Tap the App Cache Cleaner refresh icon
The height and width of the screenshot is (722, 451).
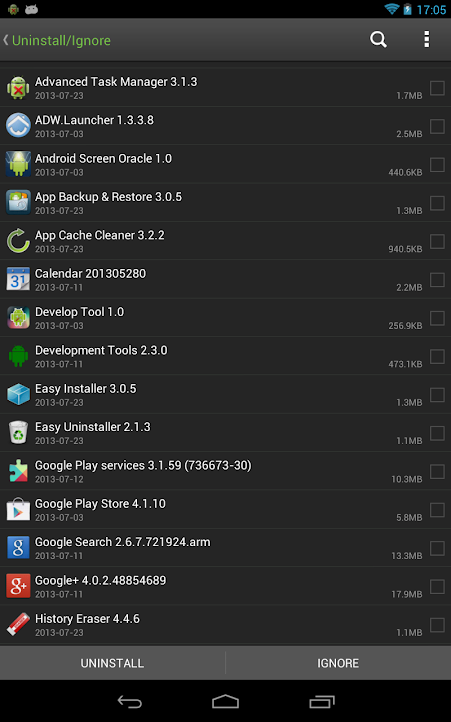(x=18, y=241)
